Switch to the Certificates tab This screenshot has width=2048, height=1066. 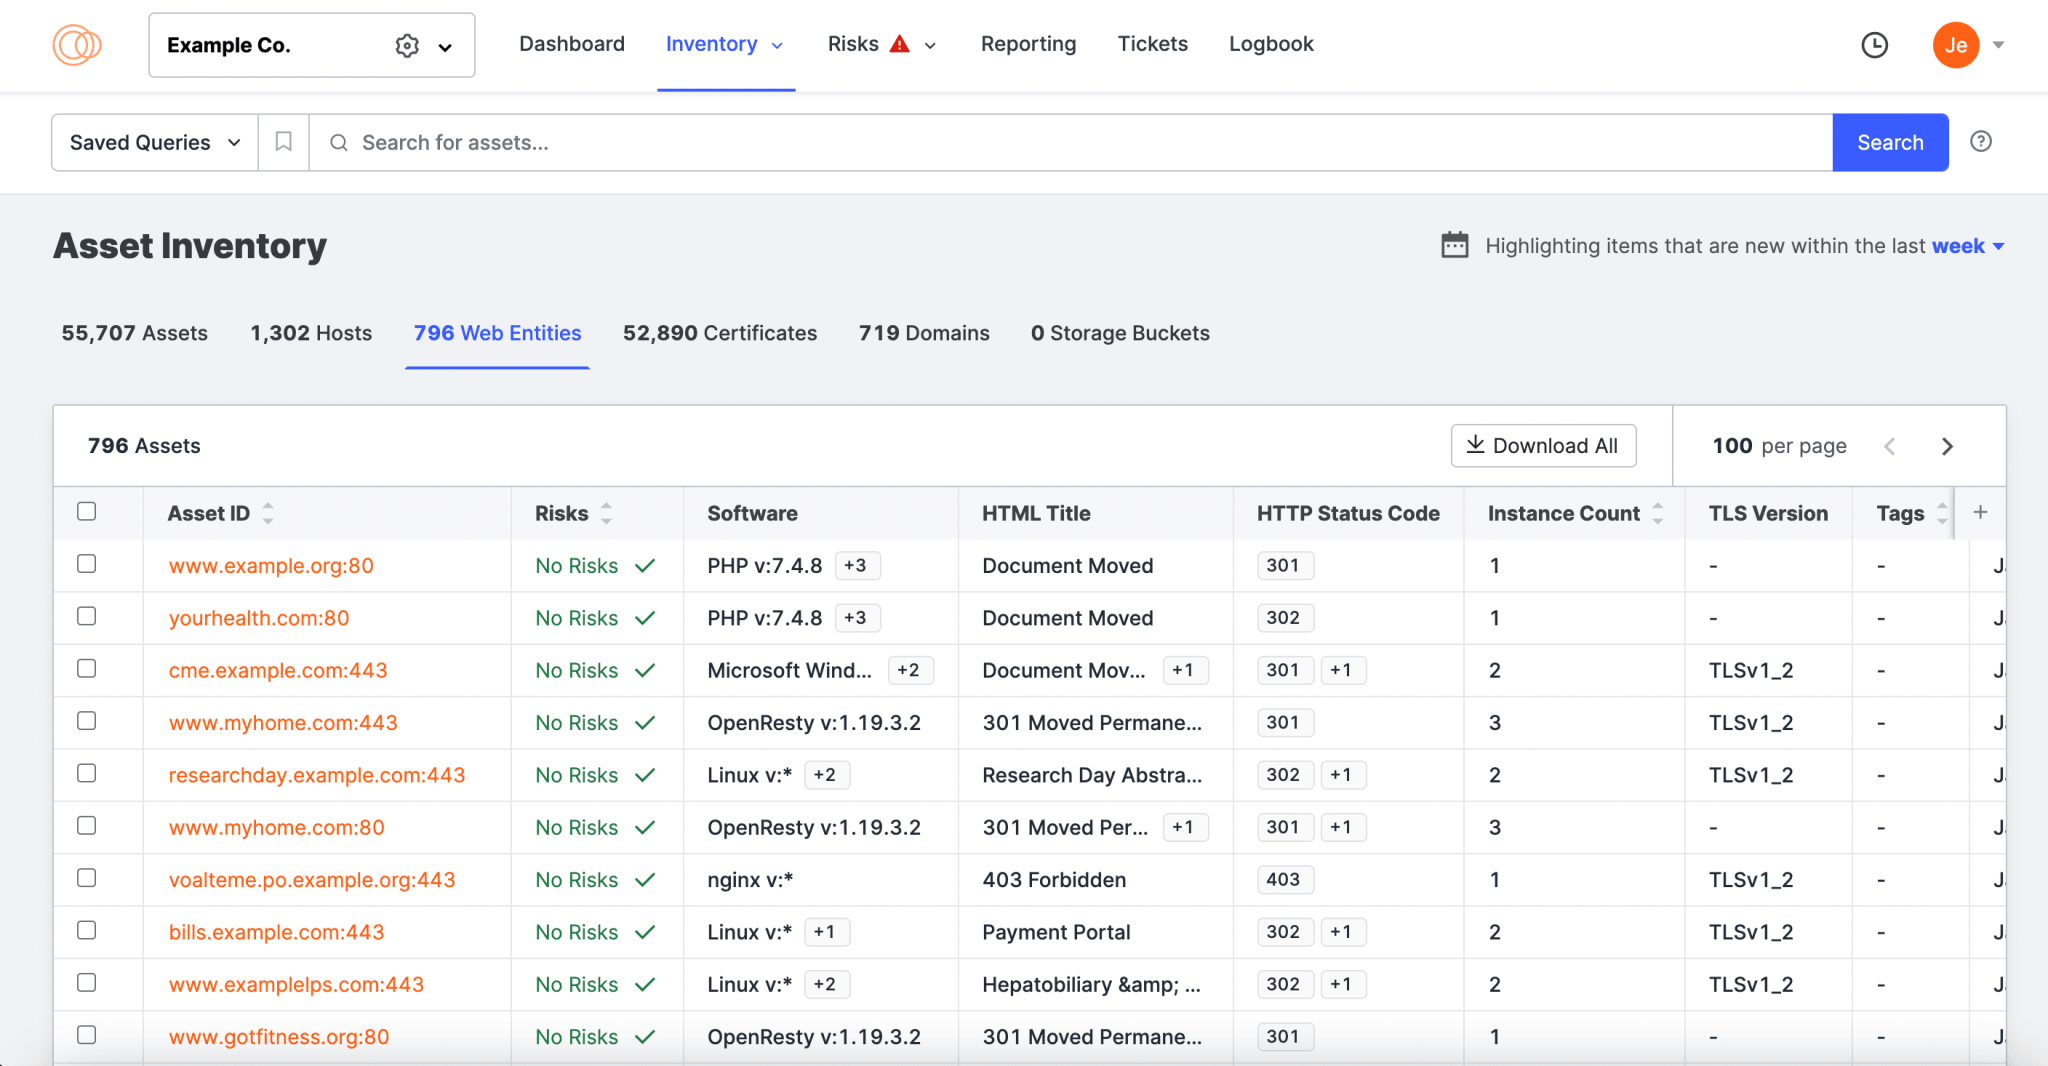719,333
